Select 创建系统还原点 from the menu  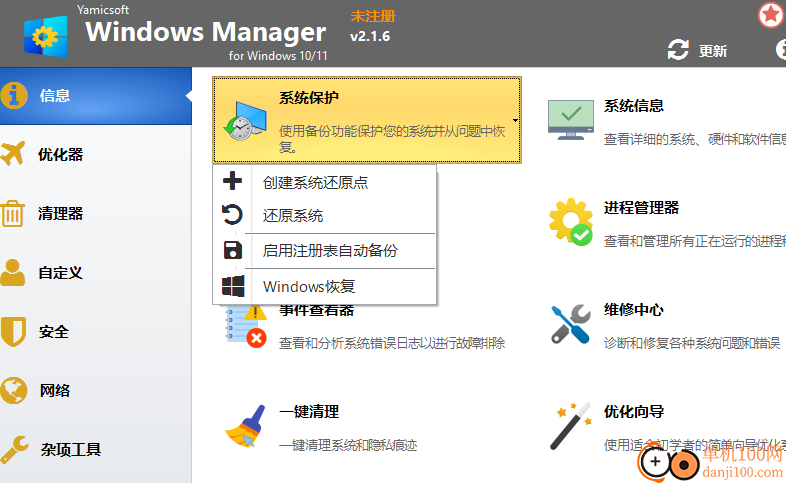(325, 182)
